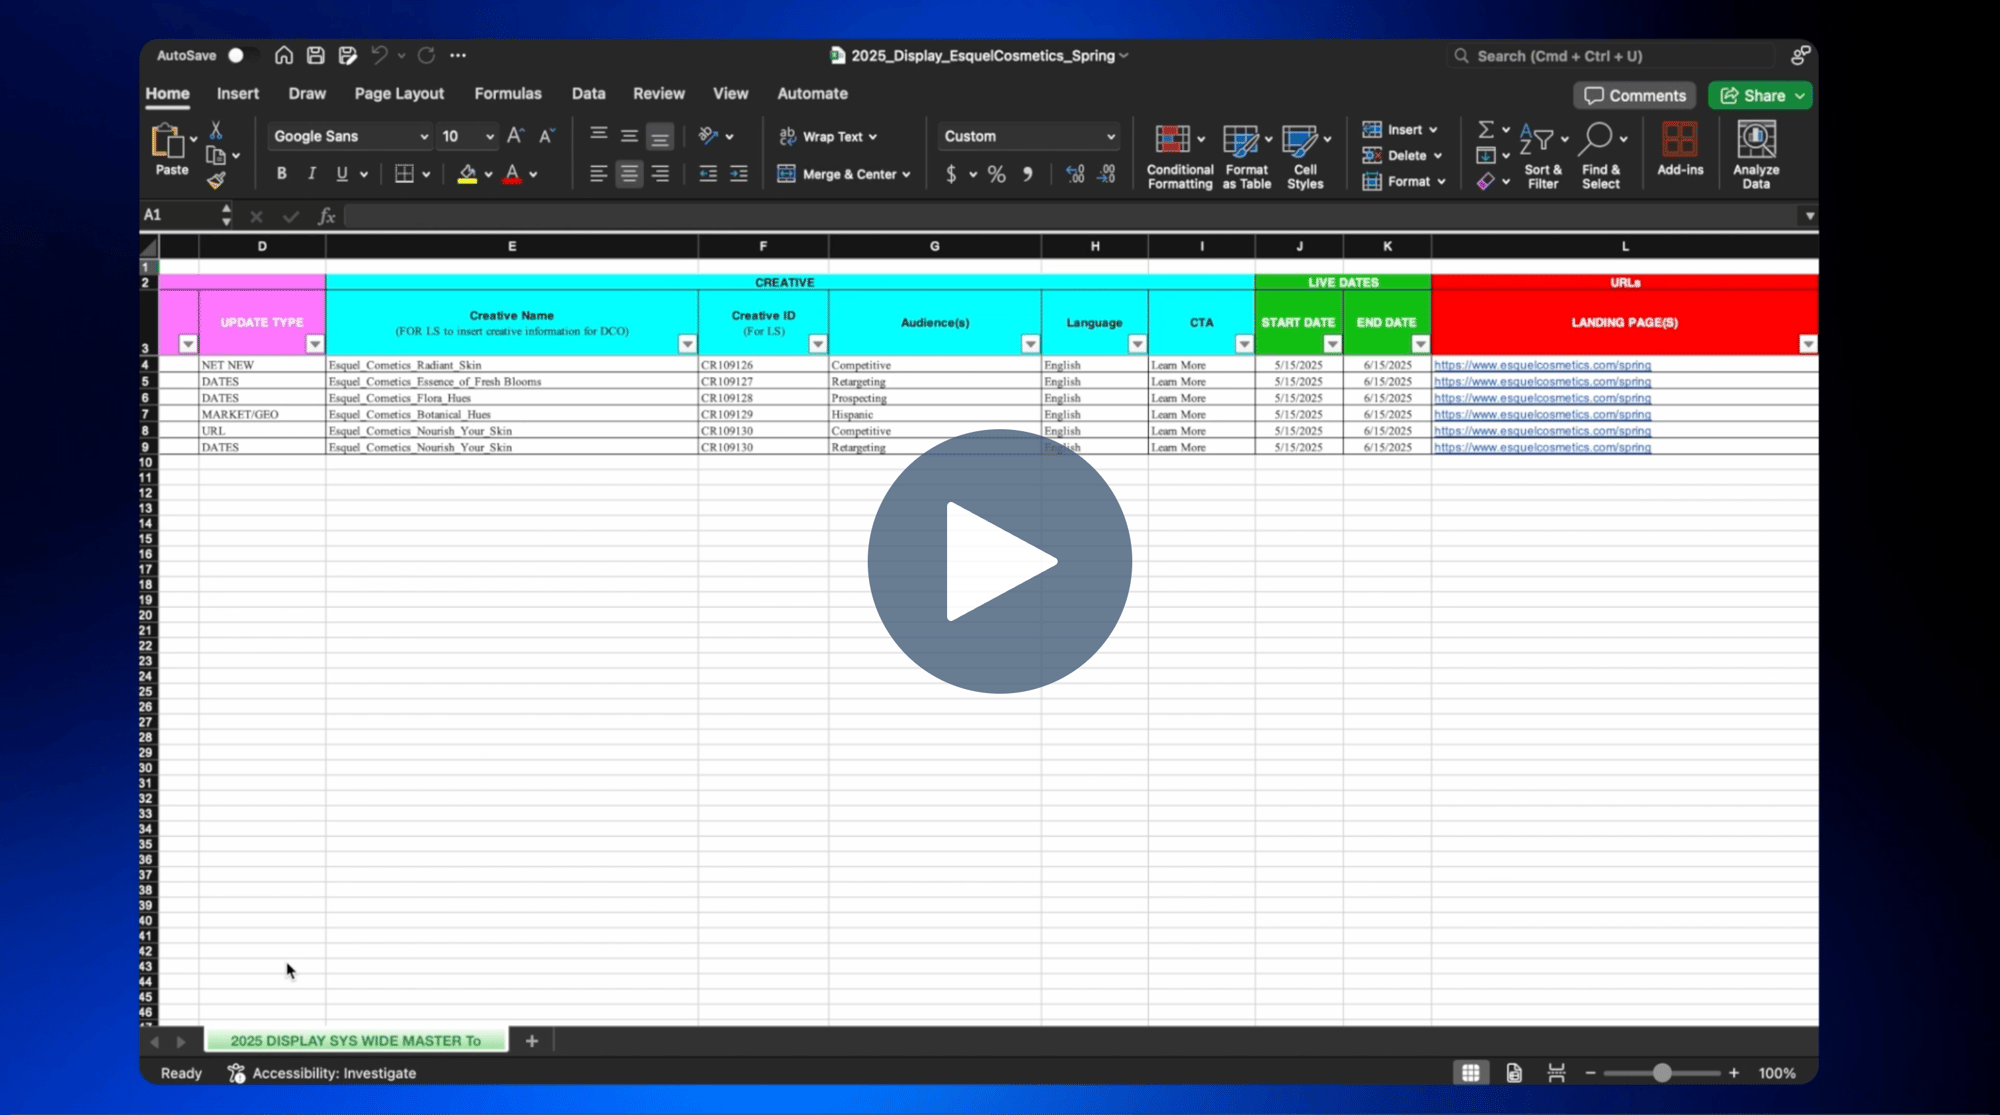Screen dimensions: 2000x1115
Task: Click the Save icon in title bar
Action: [x=316, y=55]
